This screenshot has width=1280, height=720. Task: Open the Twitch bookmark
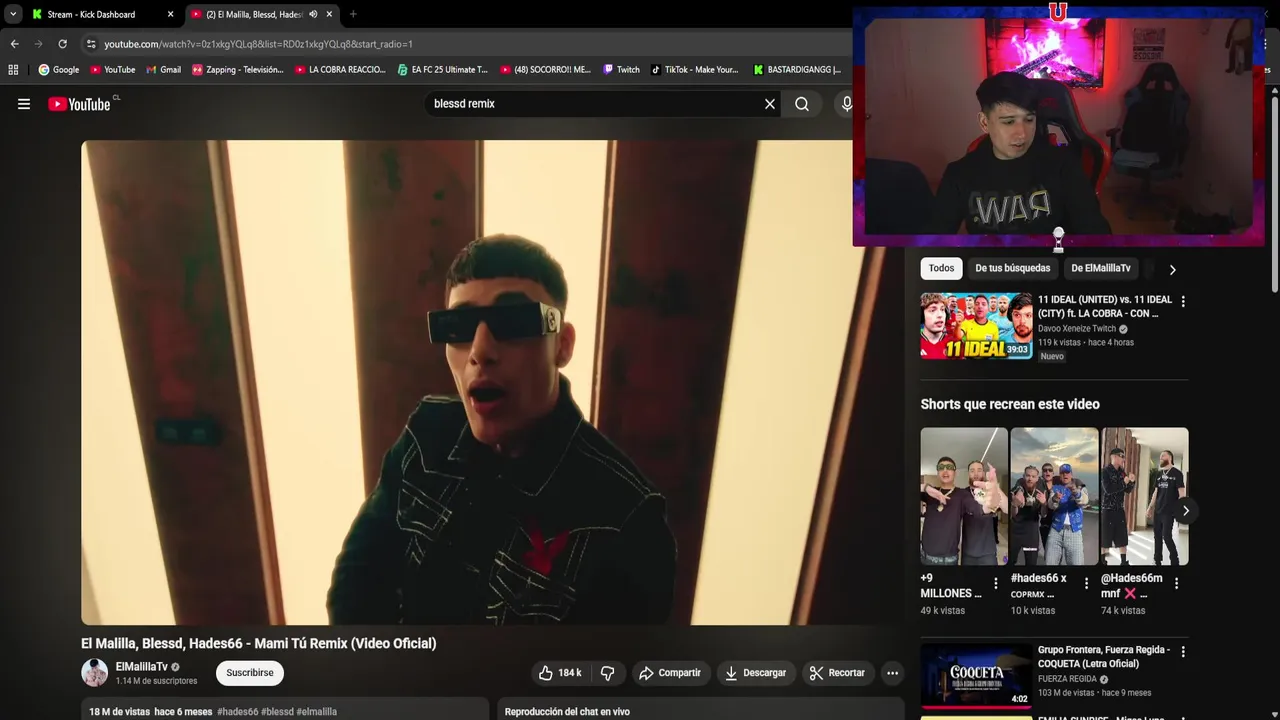(x=621, y=70)
